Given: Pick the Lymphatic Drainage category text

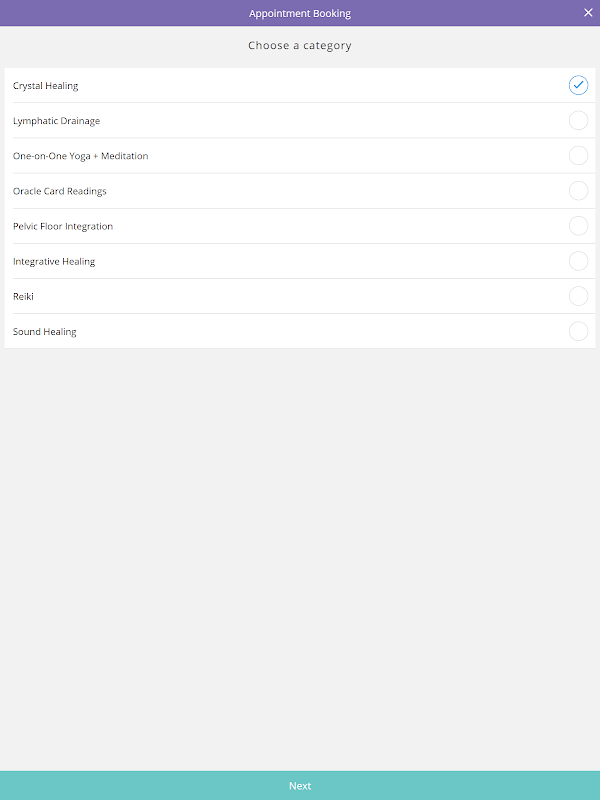Looking at the screenshot, I should click(56, 121).
